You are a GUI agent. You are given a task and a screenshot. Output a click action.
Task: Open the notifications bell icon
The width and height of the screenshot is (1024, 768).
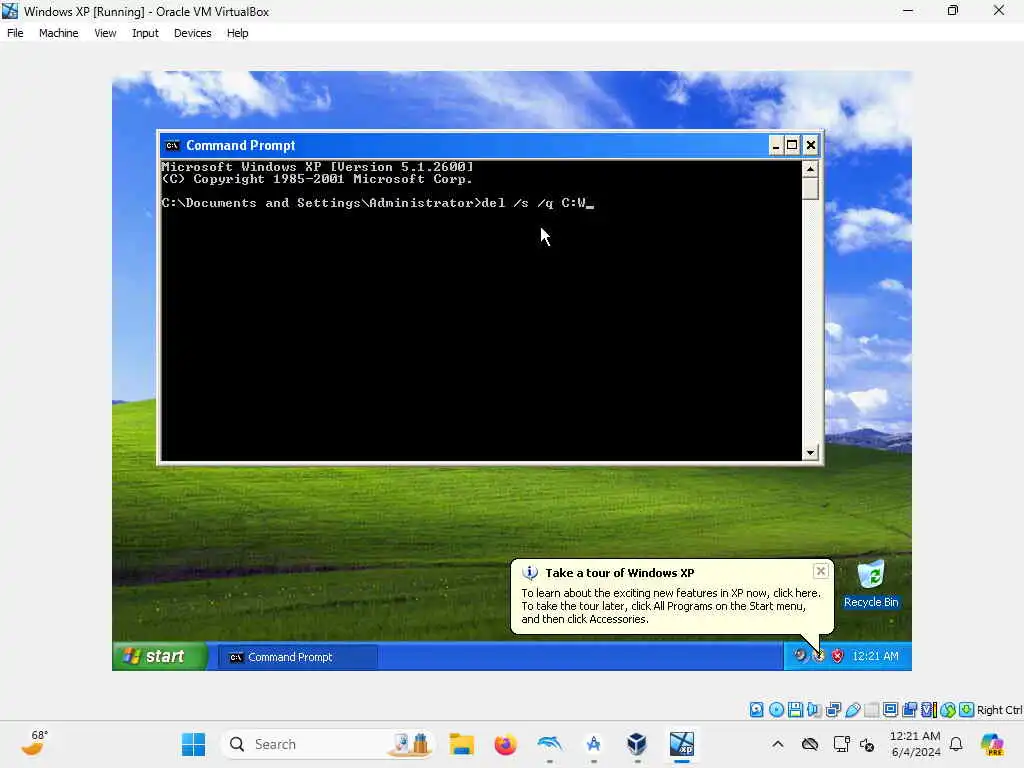click(x=956, y=744)
